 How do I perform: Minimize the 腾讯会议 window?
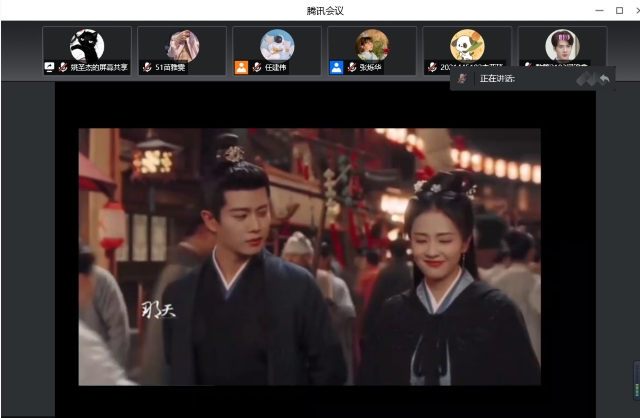(599, 11)
